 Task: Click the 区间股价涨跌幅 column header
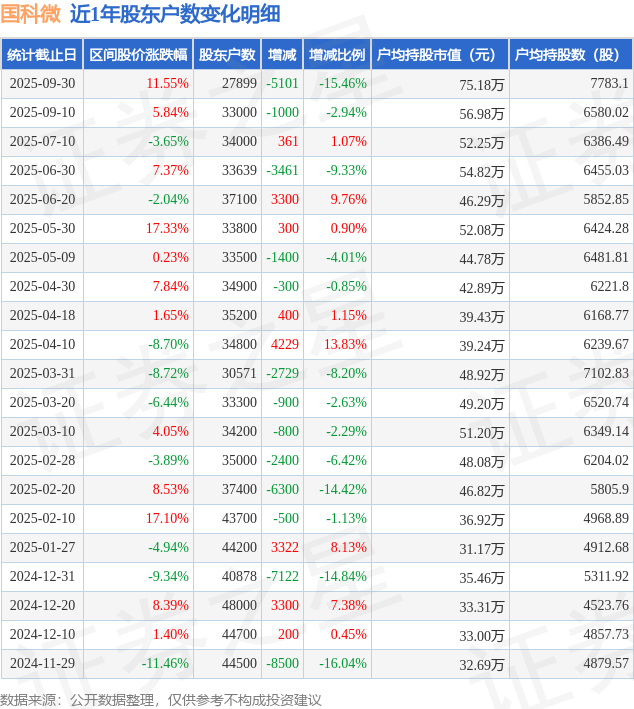[x=137, y=55]
